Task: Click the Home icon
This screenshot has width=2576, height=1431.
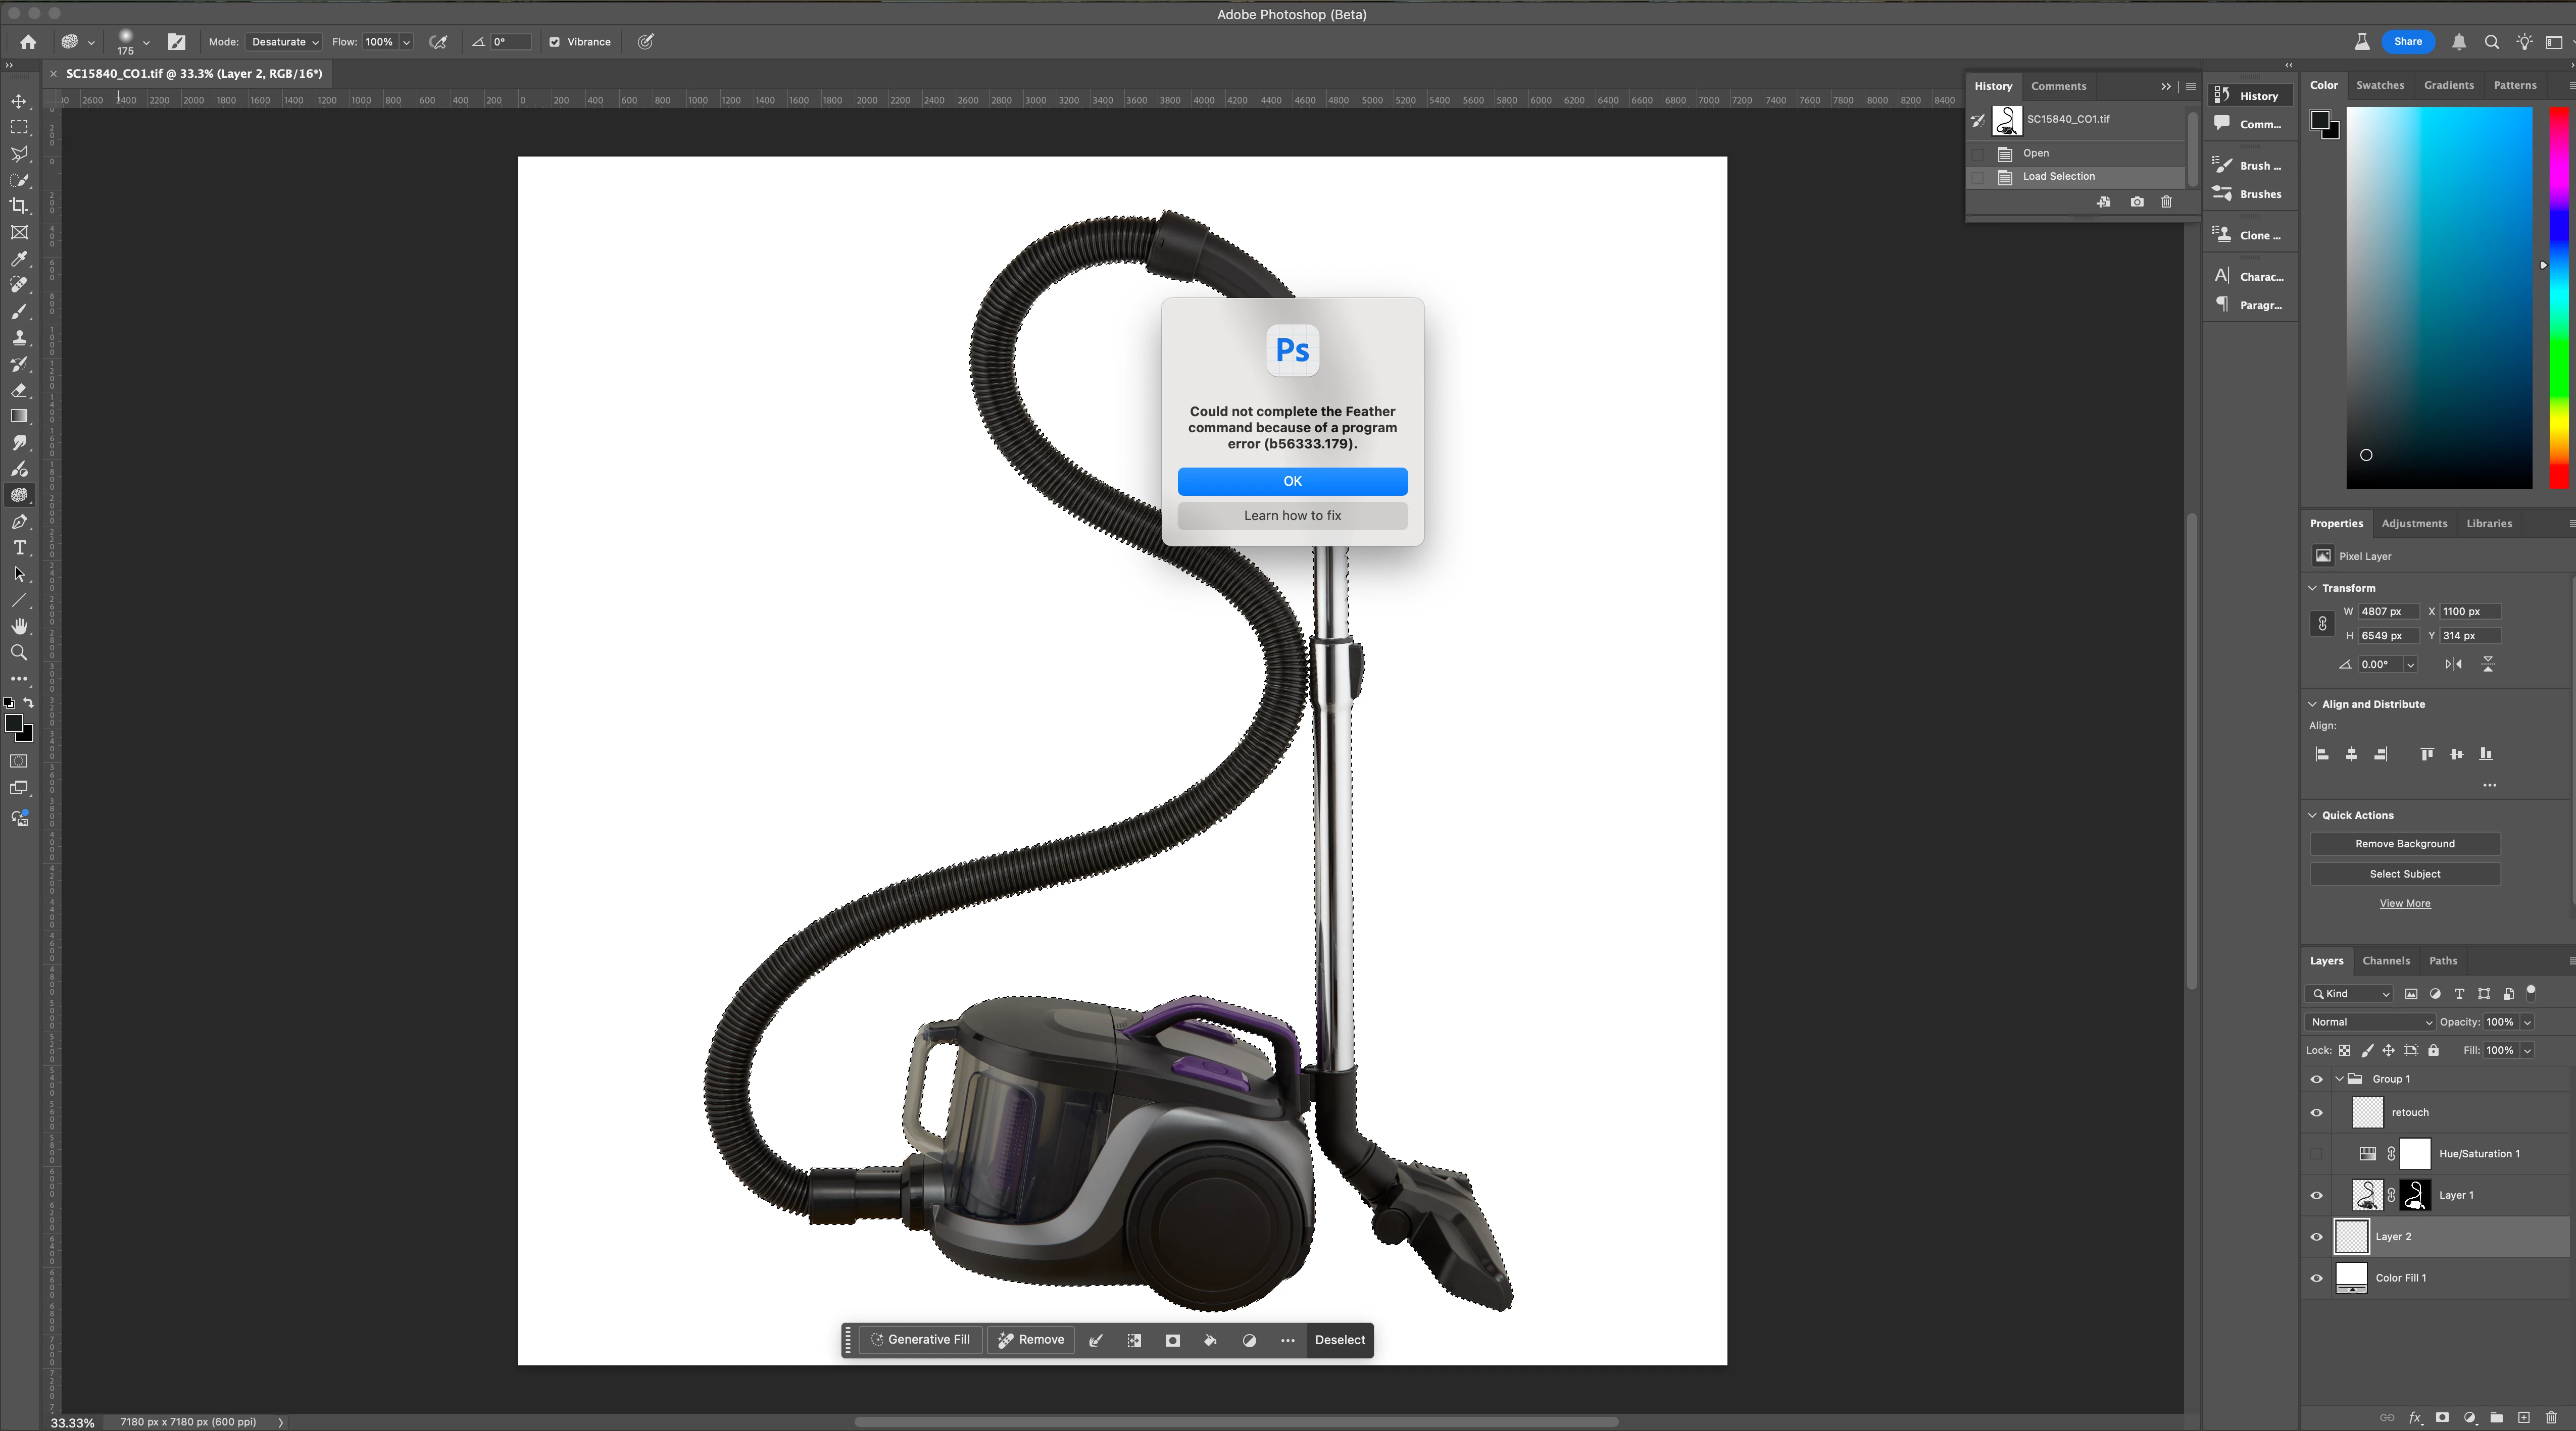Action: tap(28, 42)
